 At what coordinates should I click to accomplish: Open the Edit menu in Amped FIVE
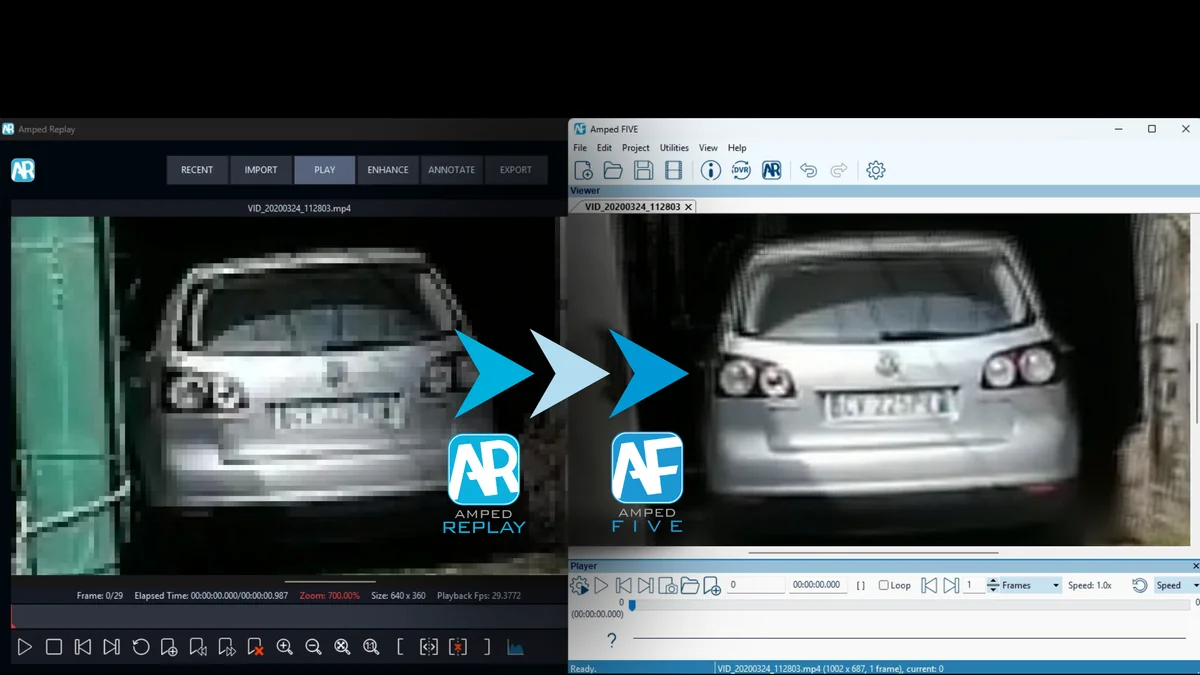tap(604, 148)
